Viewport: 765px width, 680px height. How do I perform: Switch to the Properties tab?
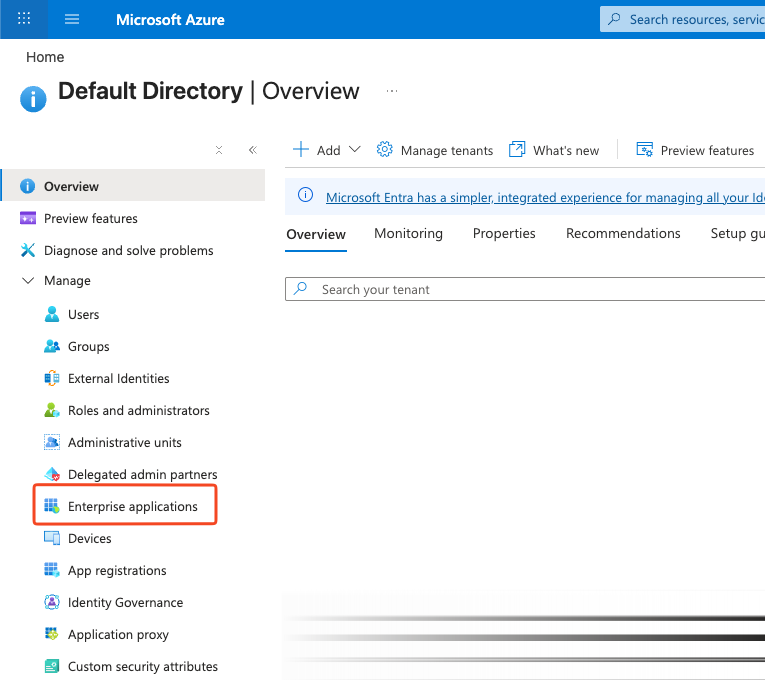[x=504, y=233]
